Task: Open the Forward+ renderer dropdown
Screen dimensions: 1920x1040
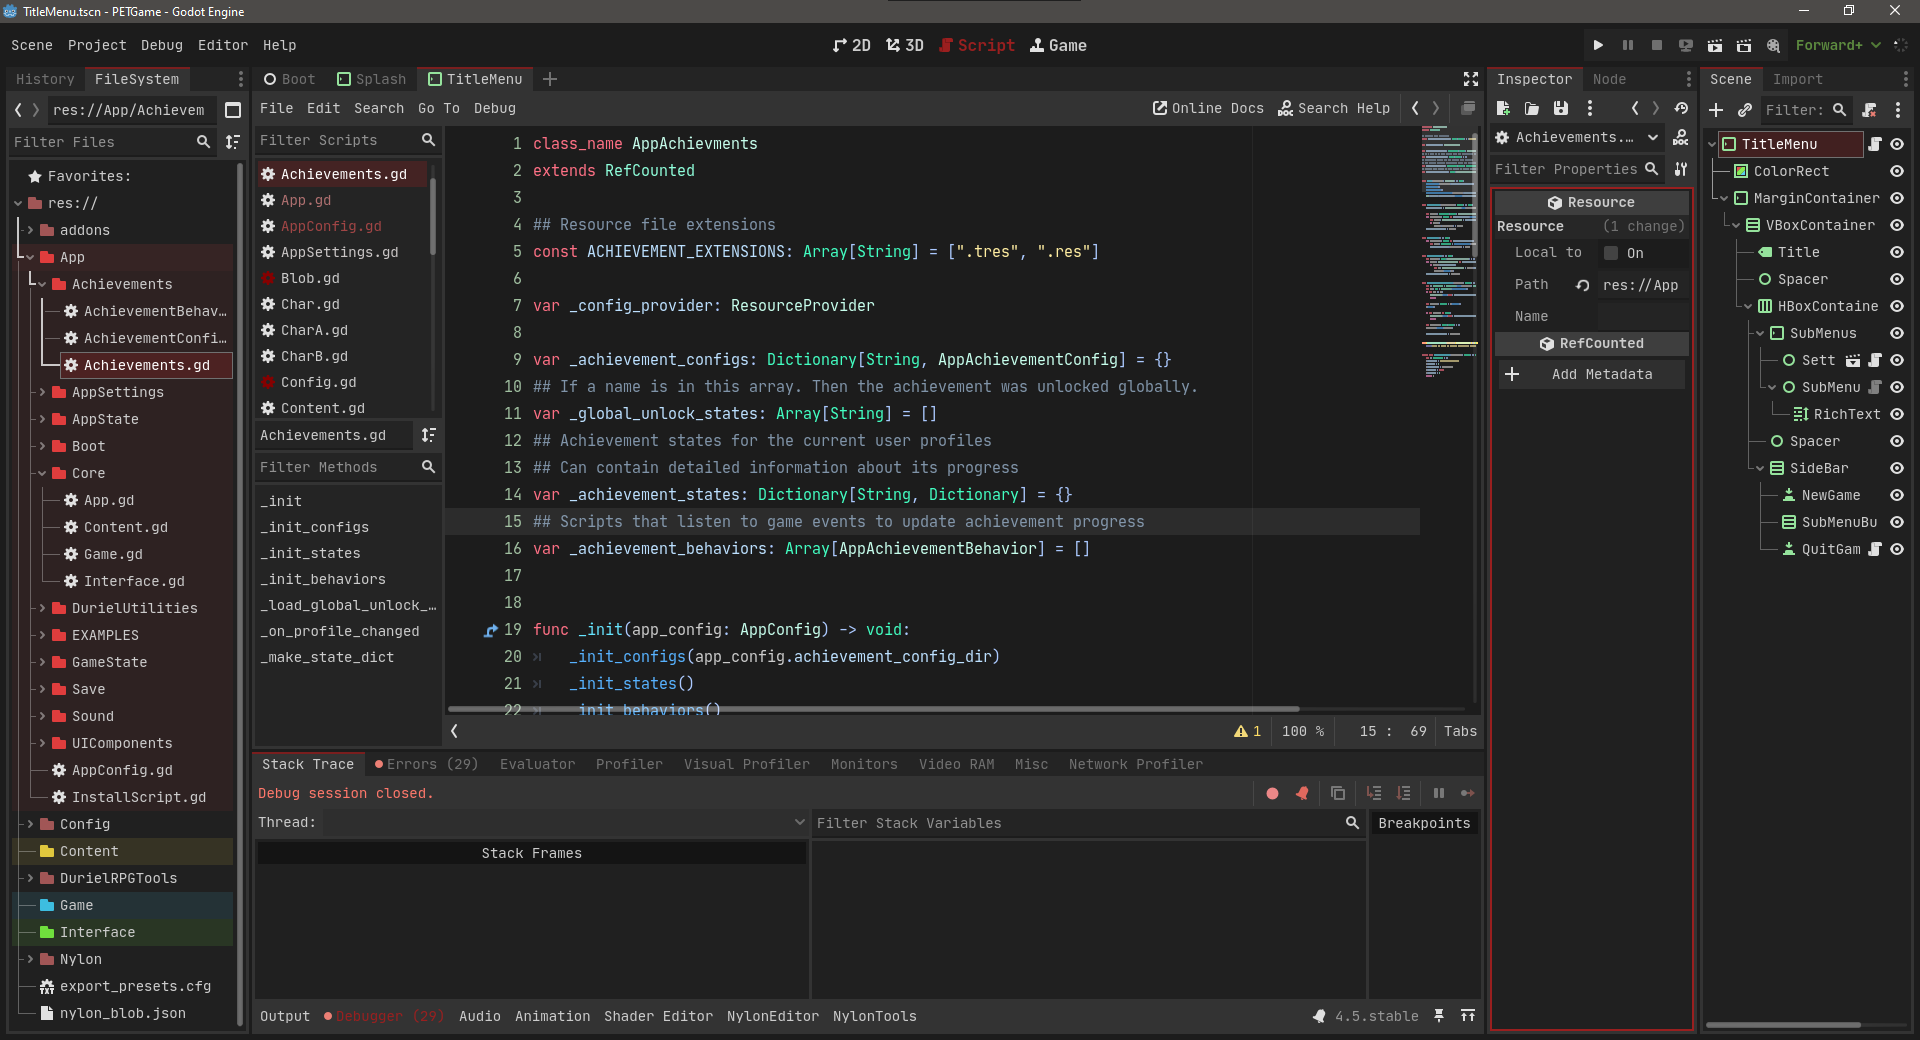Action: pos(1837,45)
